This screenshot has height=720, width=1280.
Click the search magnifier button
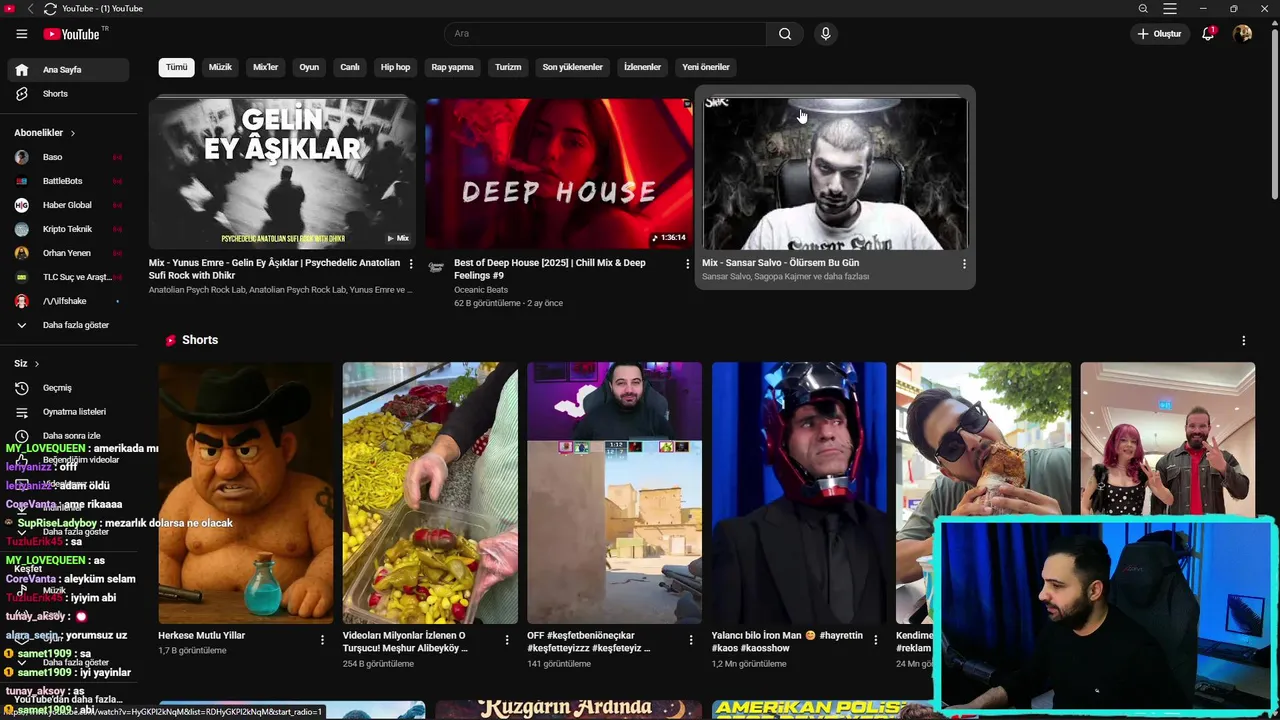785,34
